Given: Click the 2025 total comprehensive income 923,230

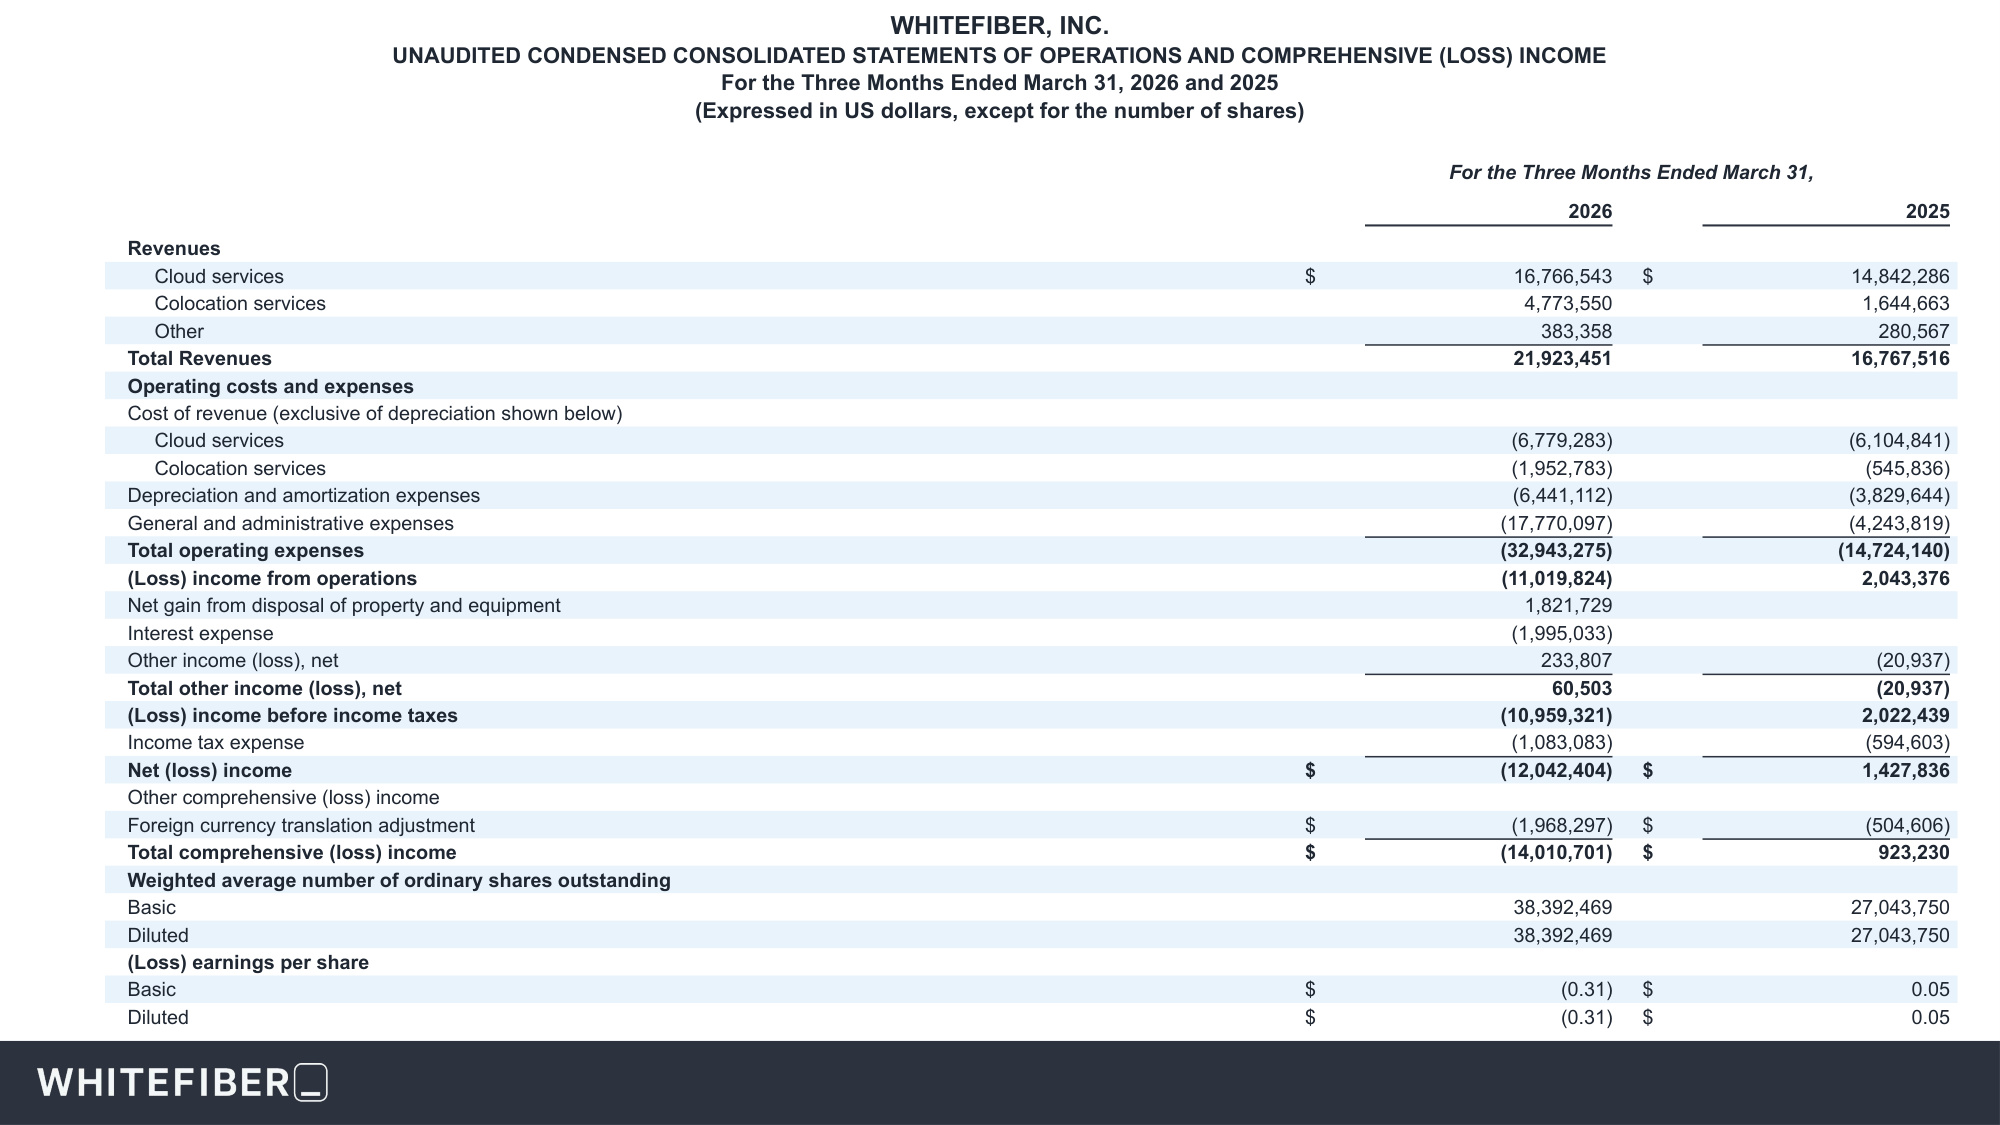Looking at the screenshot, I should (x=1914, y=853).
